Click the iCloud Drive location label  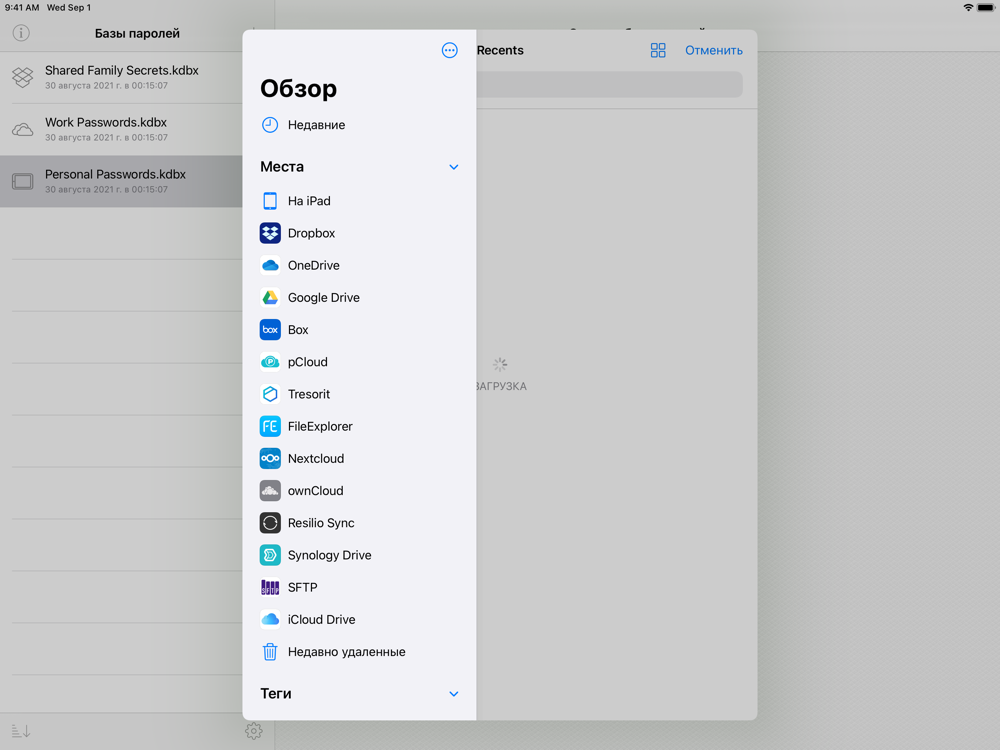[x=321, y=620]
